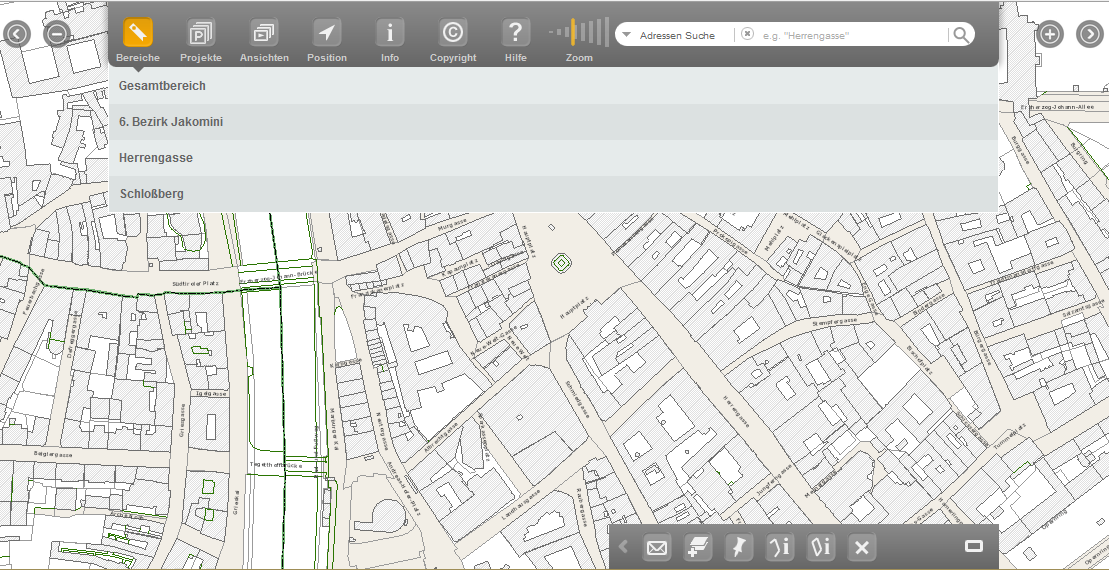Screen dimensions: 1109x570
Task: Open the Info panel
Action: (x=390, y=34)
